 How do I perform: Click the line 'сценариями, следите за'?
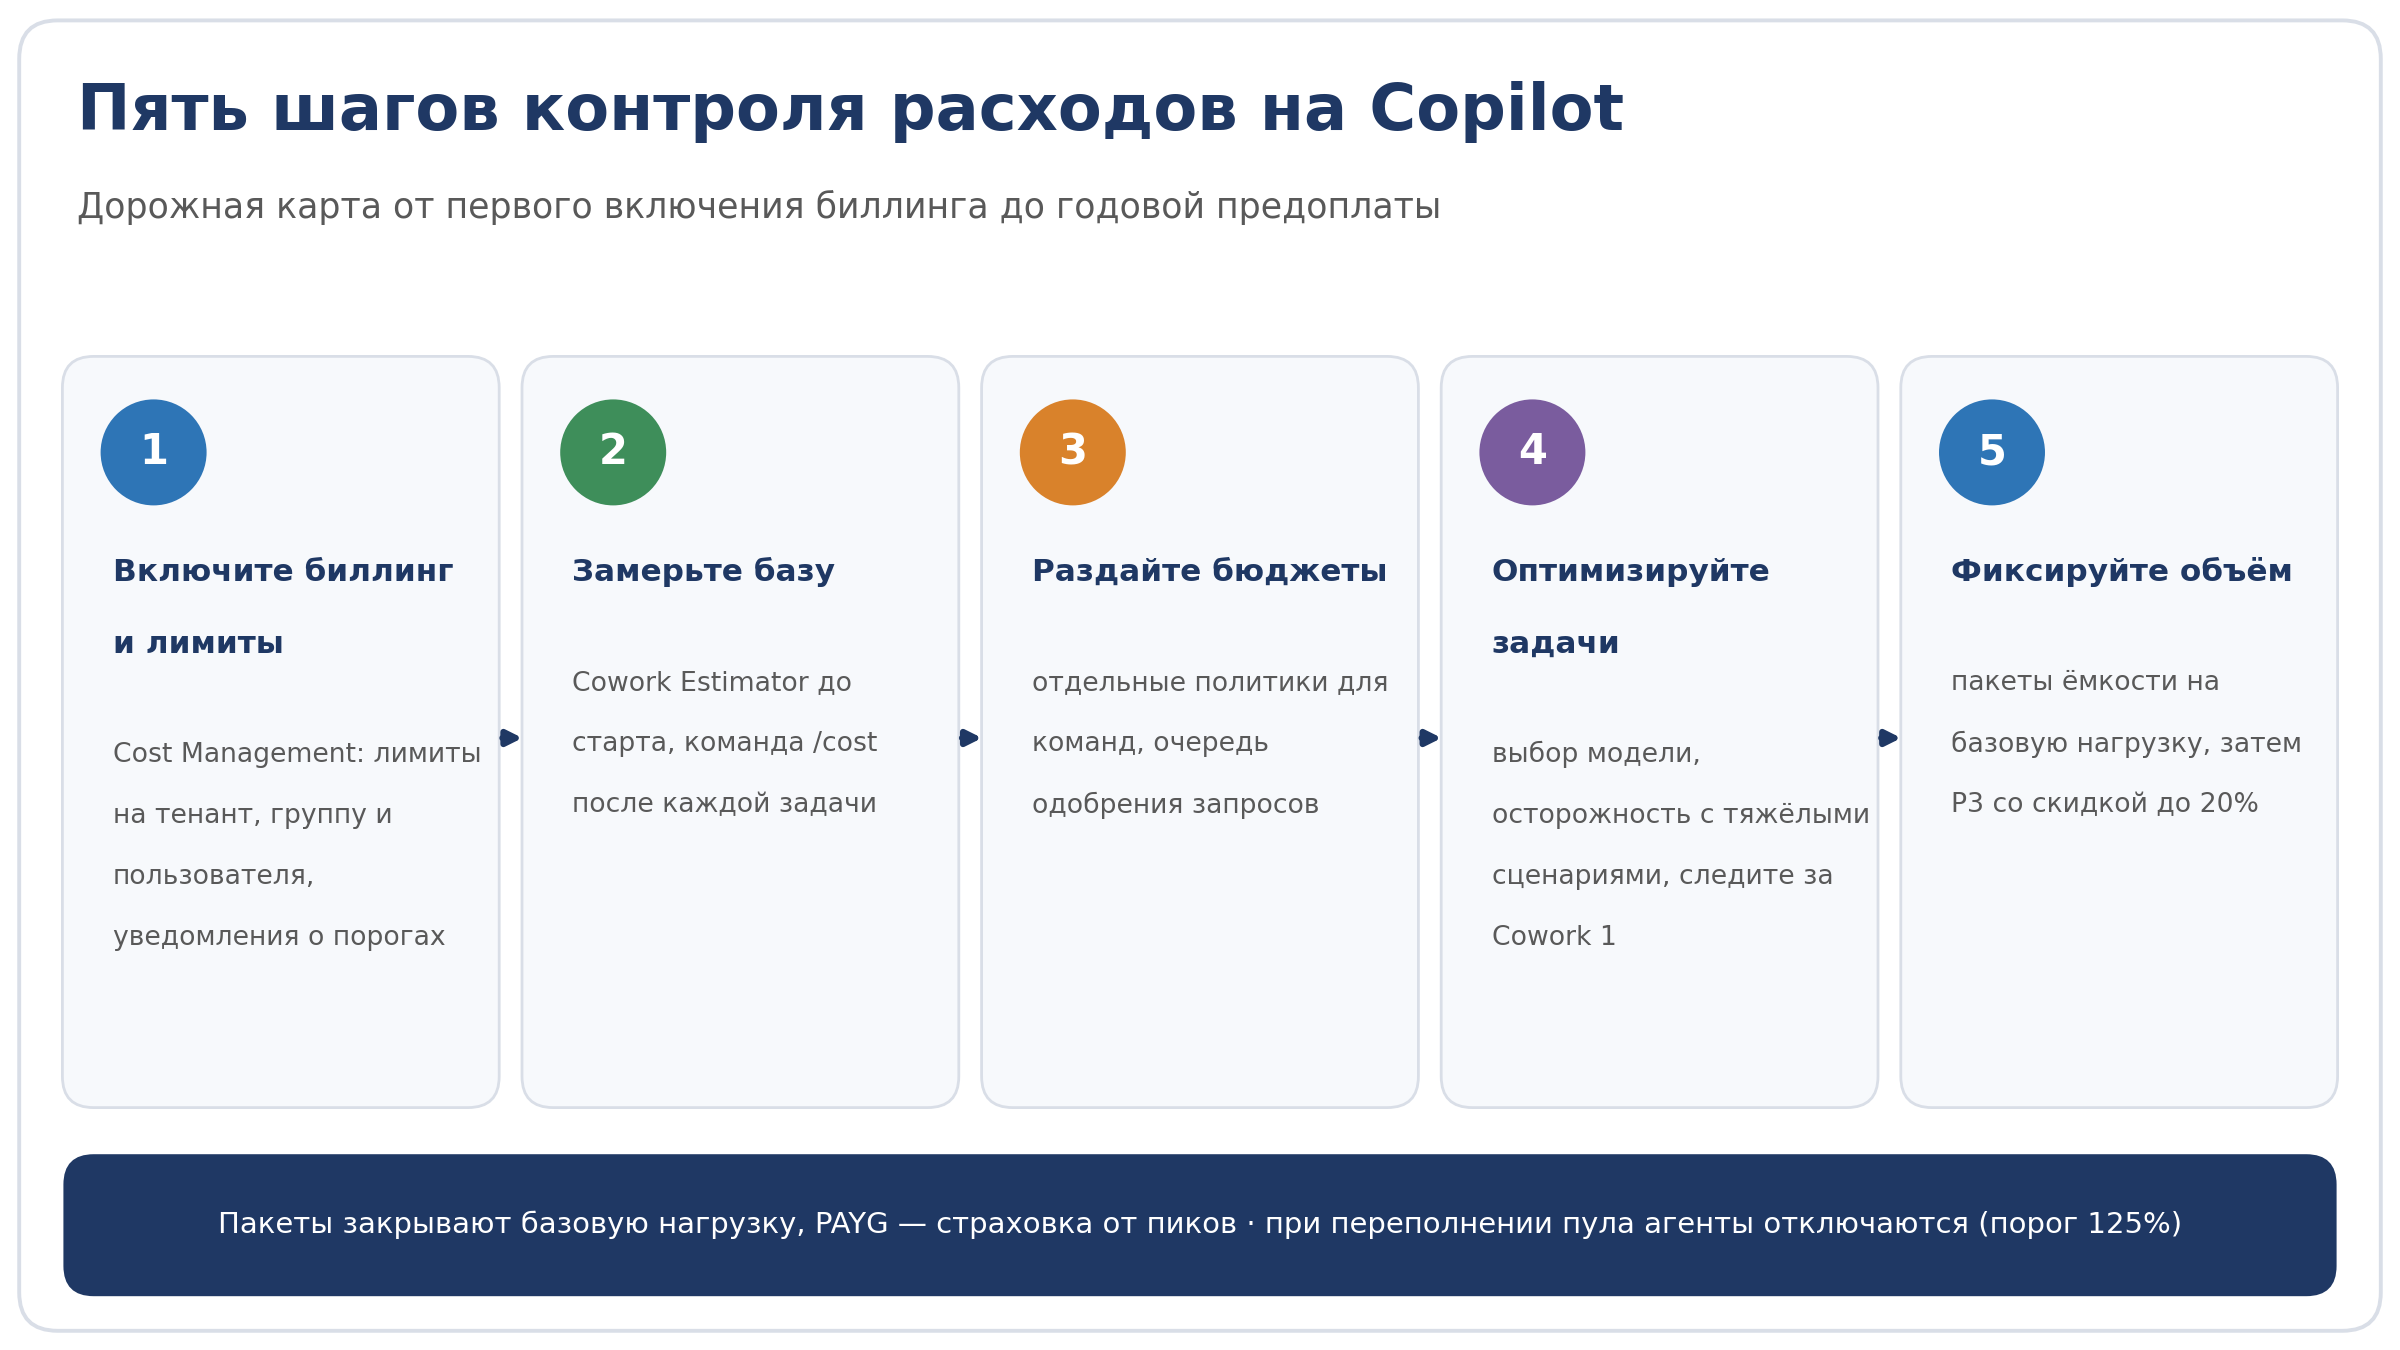point(1662,876)
